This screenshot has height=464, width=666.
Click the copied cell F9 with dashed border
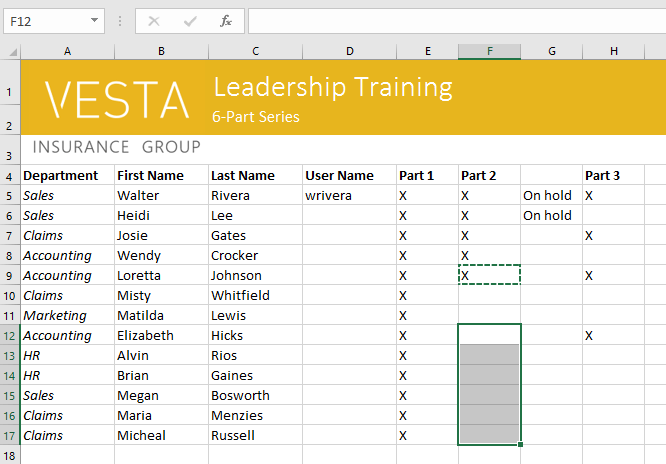click(489, 275)
